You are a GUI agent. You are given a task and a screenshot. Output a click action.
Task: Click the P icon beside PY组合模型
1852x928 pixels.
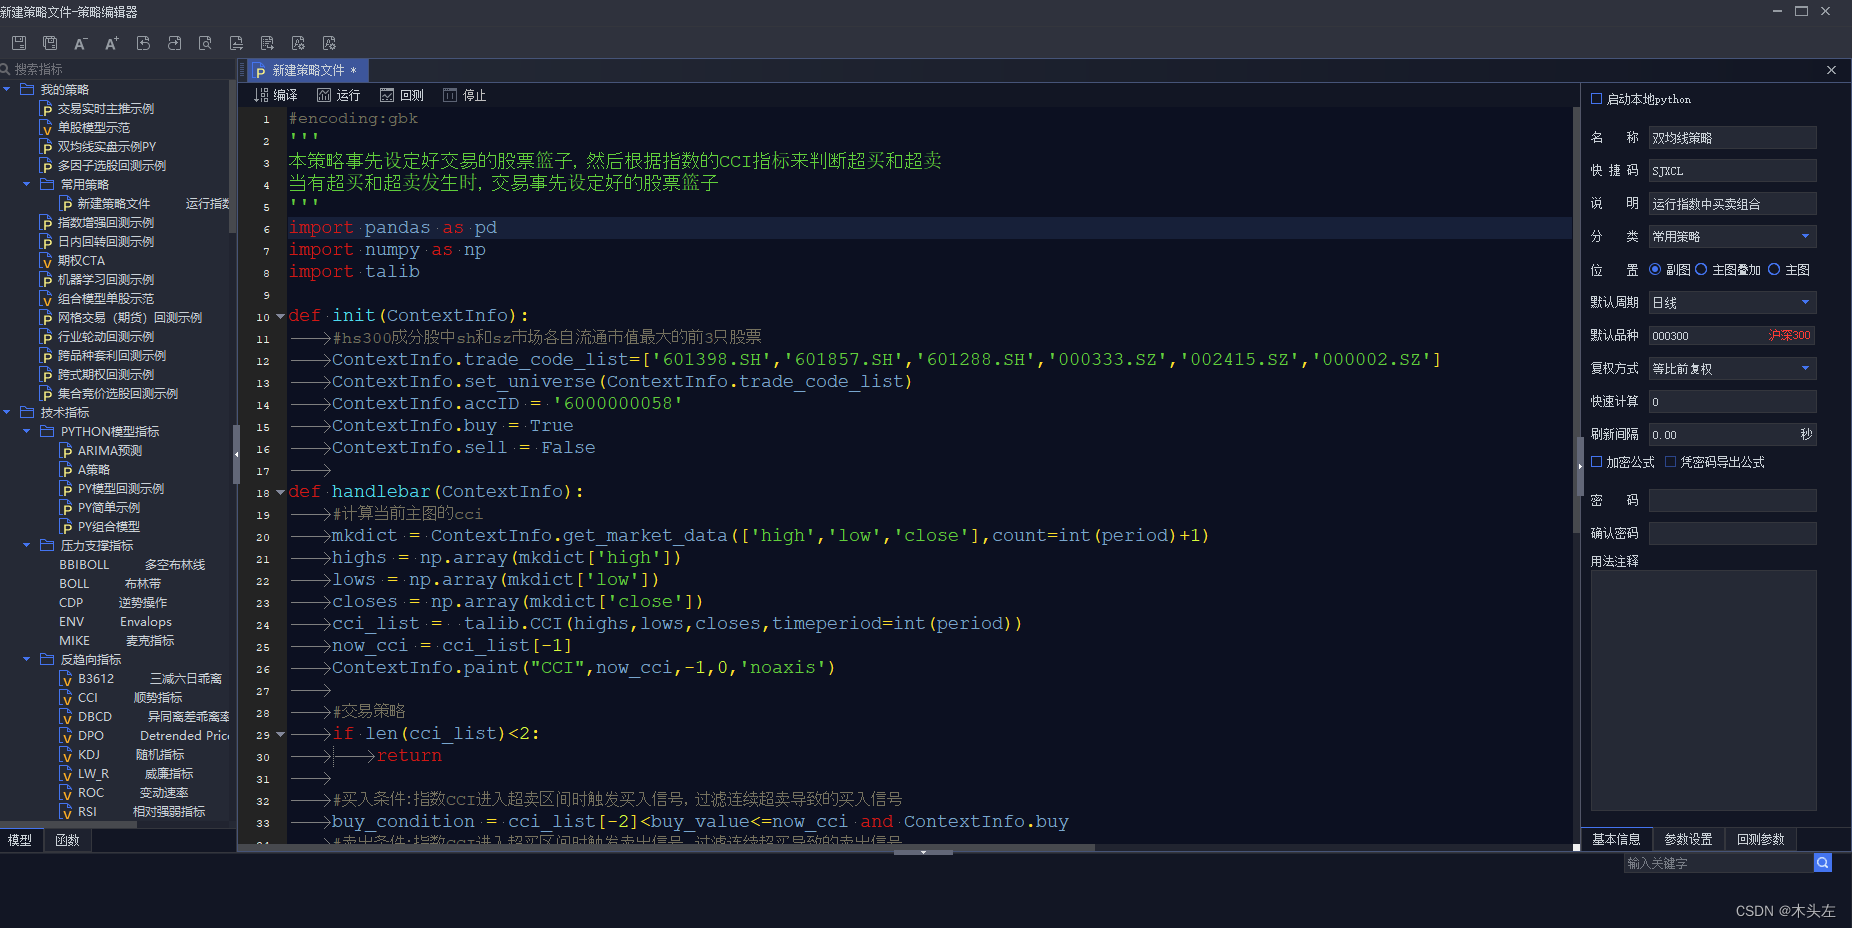(66, 527)
